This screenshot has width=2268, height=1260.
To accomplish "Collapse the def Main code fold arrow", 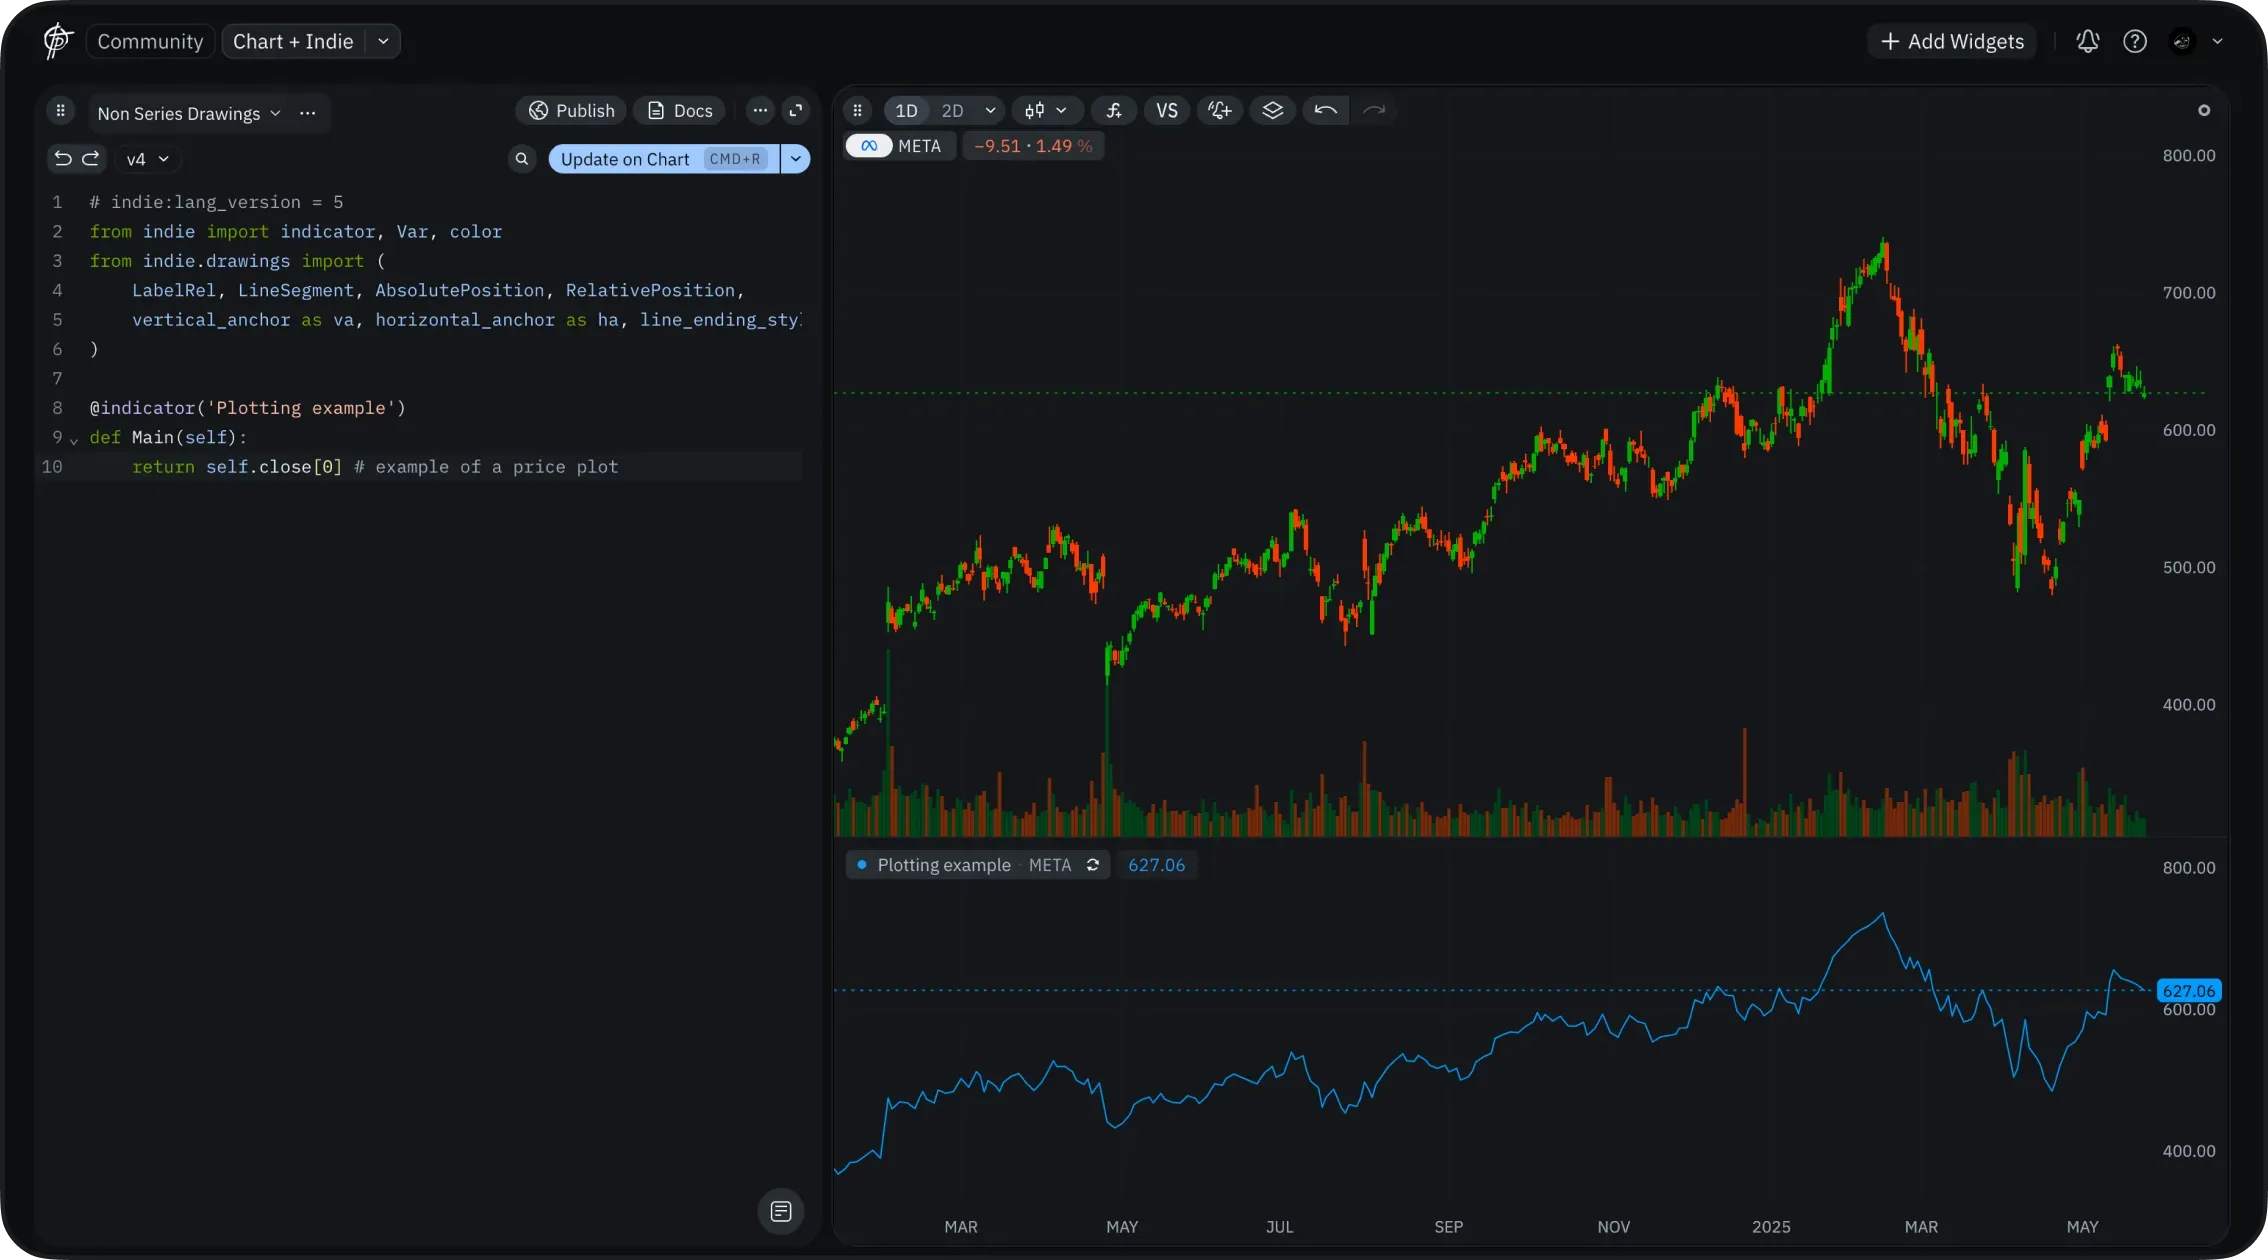I will coord(74,439).
